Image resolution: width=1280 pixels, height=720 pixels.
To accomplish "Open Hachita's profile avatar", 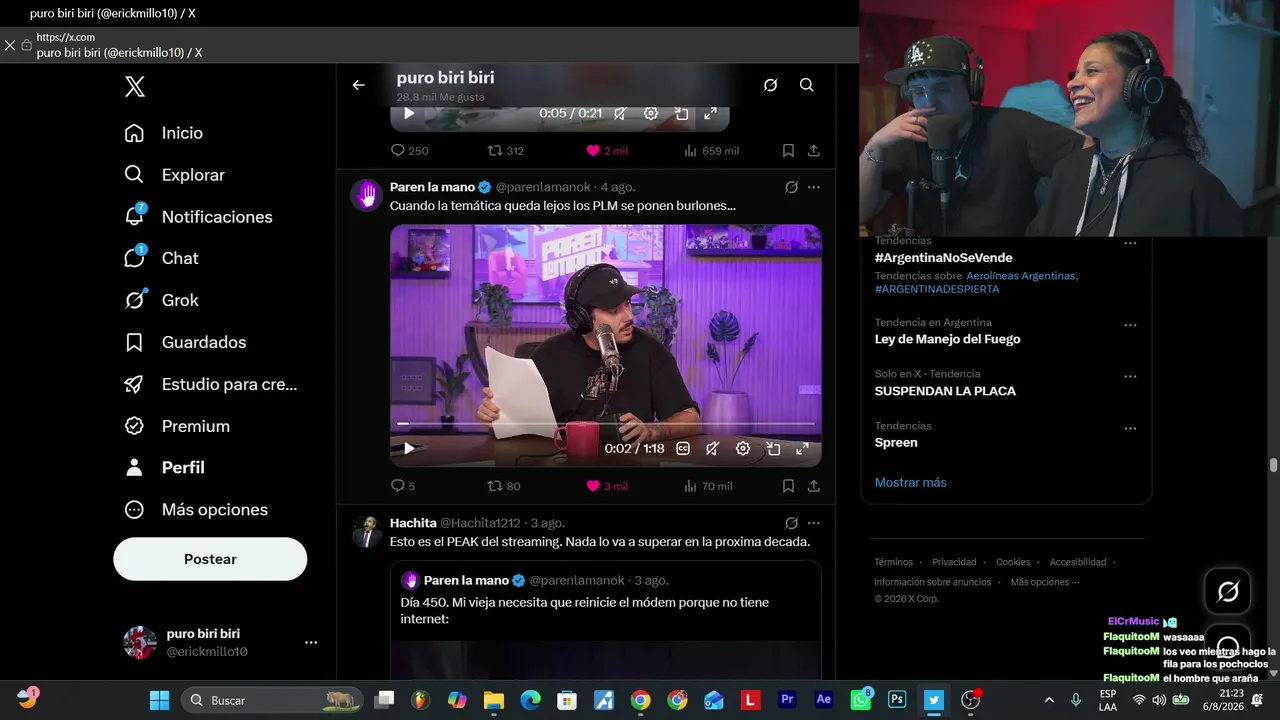I will tap(367, 531).
